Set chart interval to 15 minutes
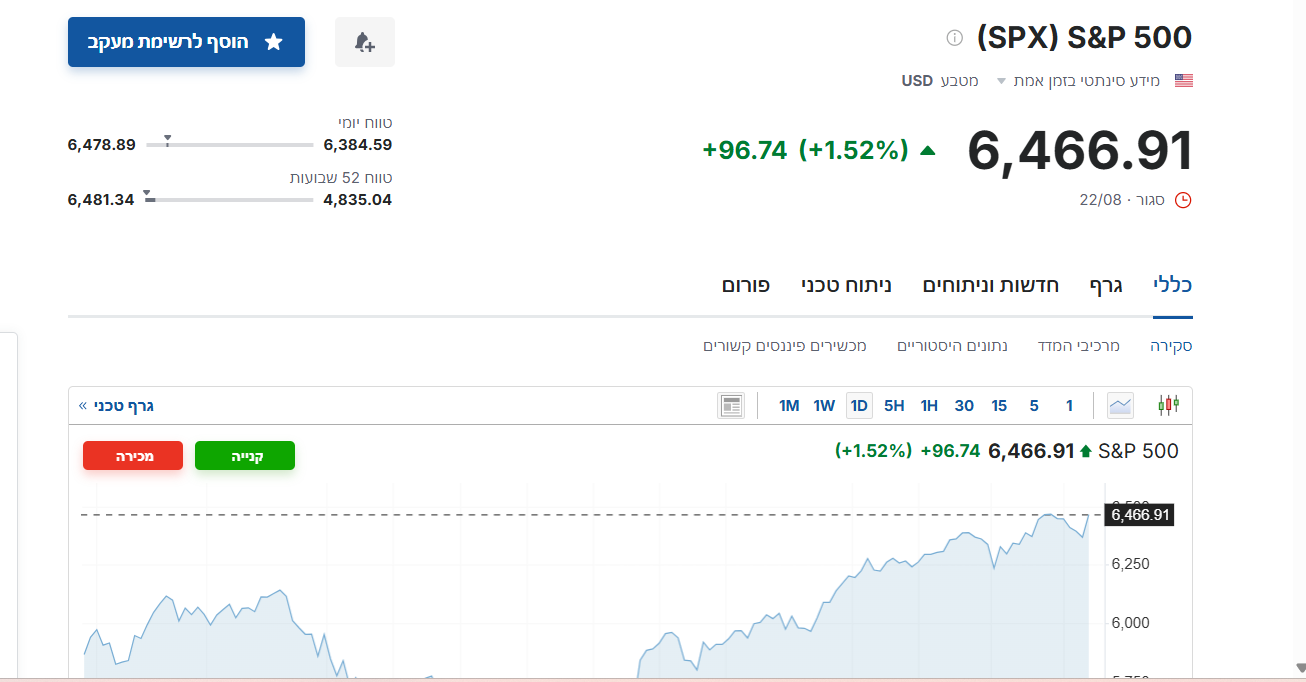 [x=999, y=405]
